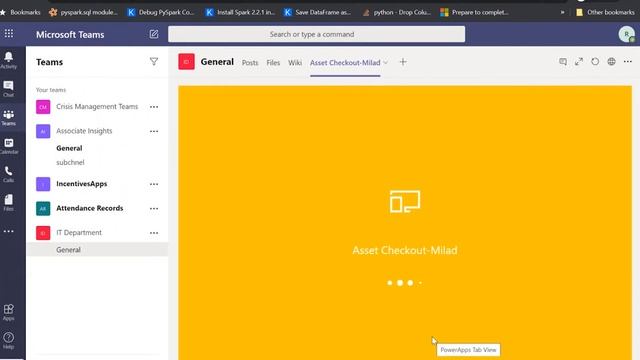Viewport: 640px width, 360px height.
Task: Open more options for Associate Insights
Action: click(154, 131)
